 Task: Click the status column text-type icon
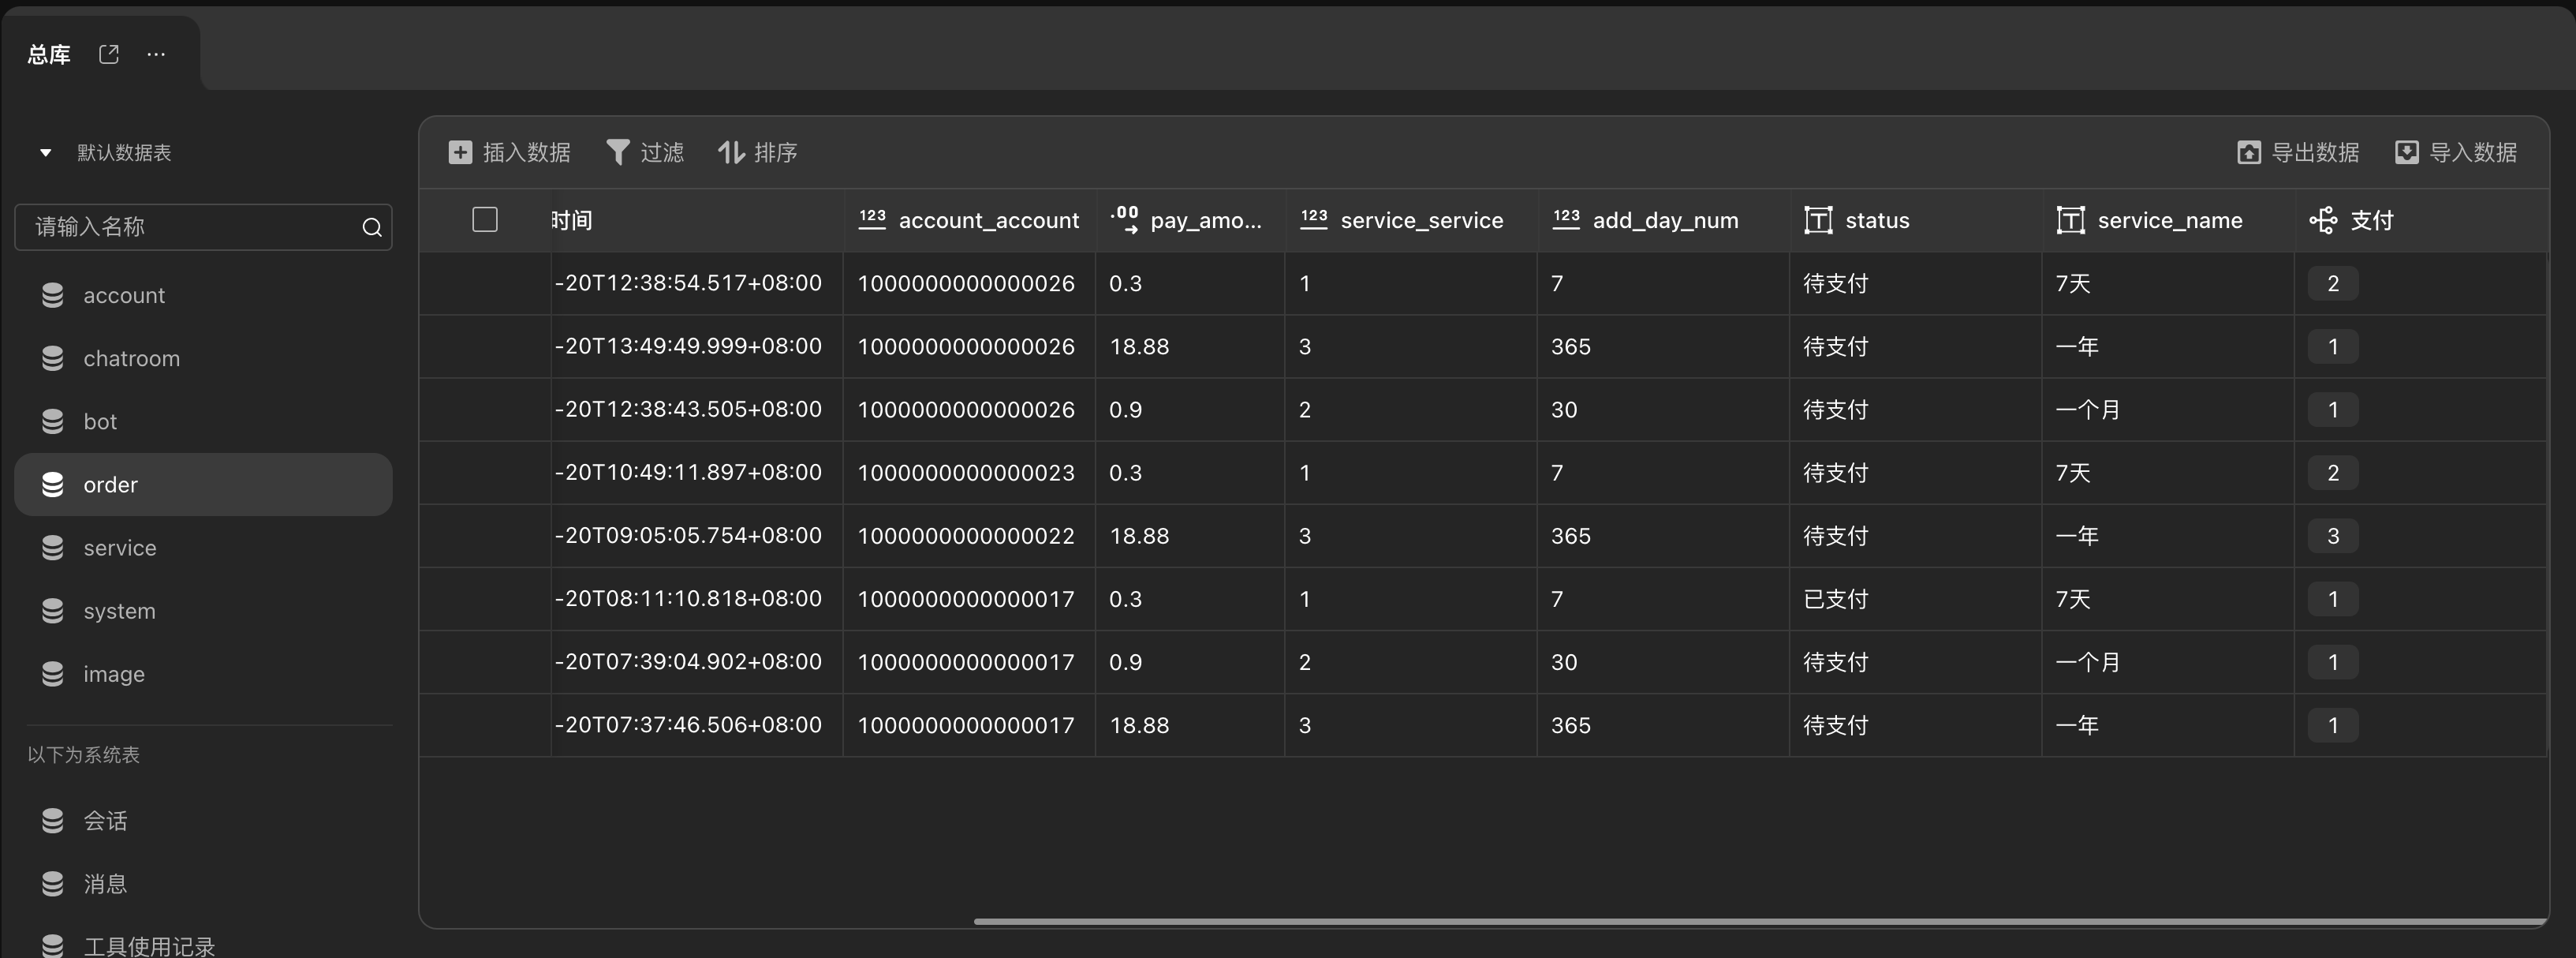(1818, 220)
